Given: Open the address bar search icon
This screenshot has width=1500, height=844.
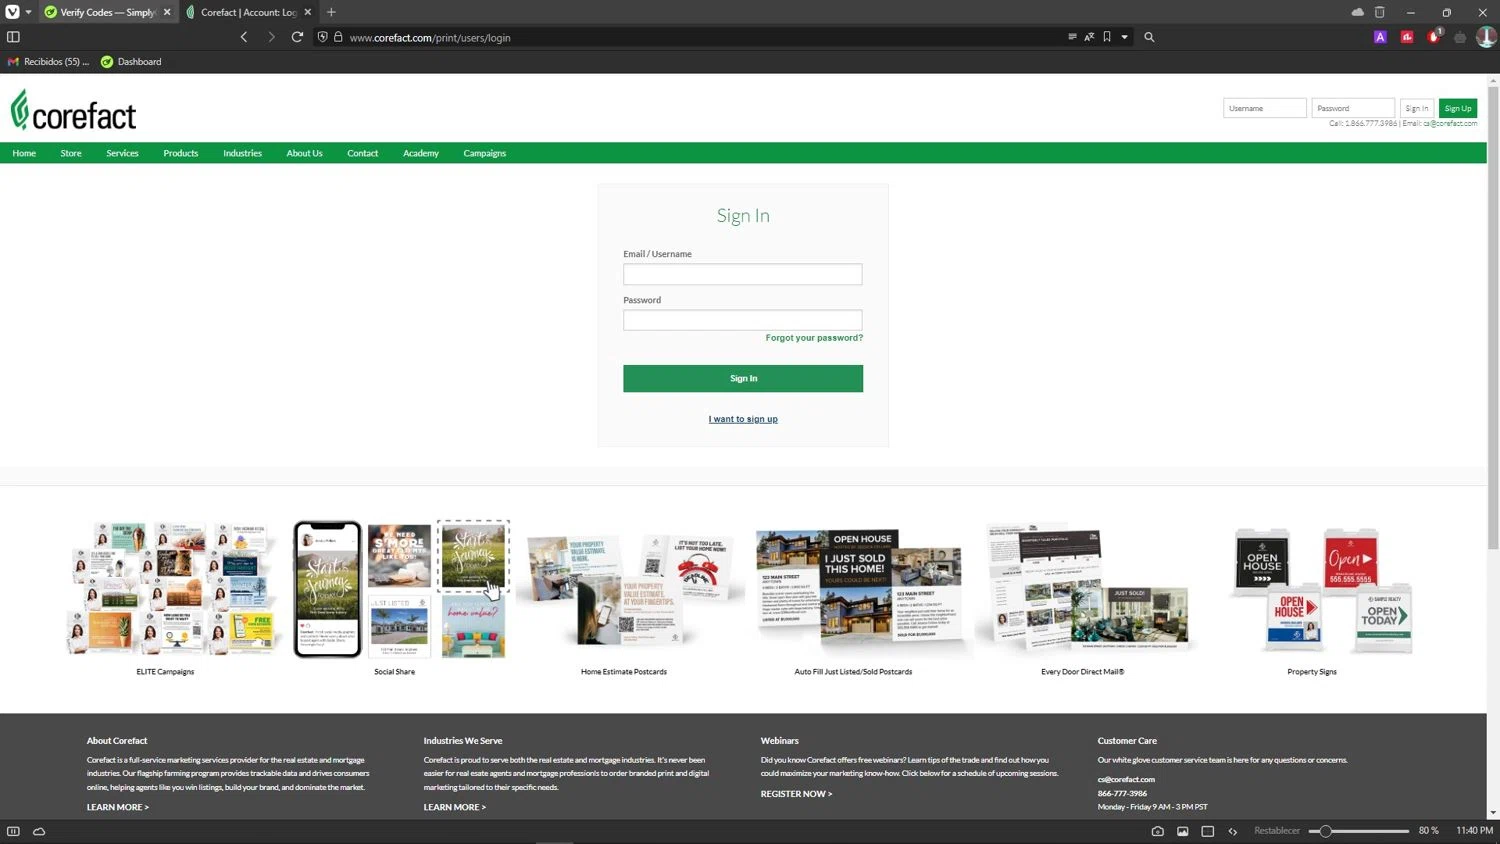Looking at the screenshot, I should point(1149,37).
